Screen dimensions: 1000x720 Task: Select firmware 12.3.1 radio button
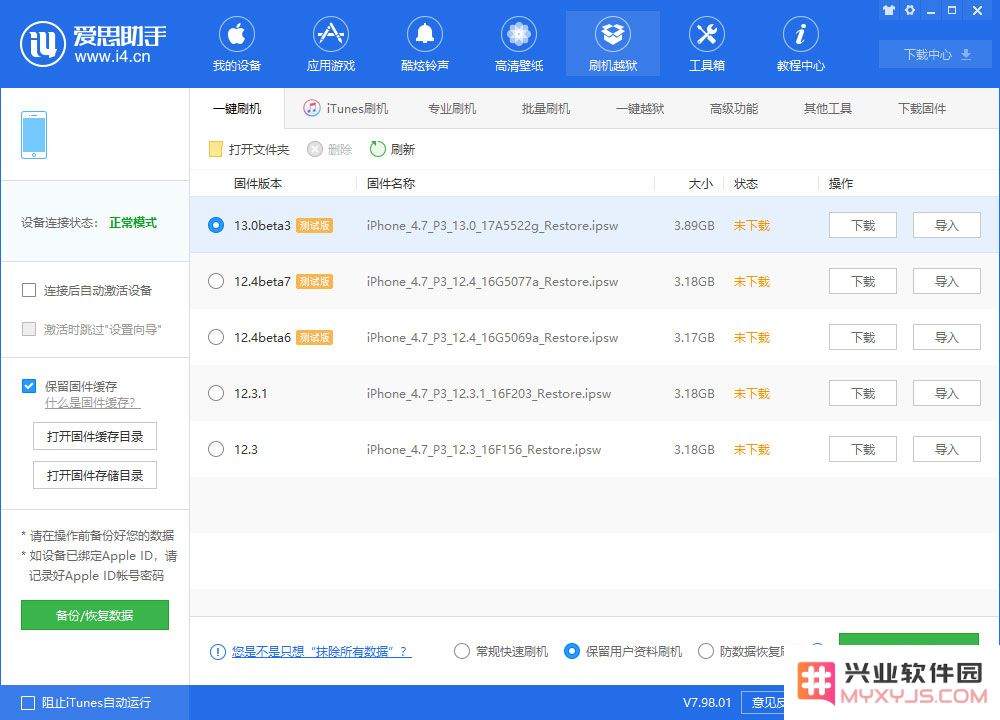click(x=216, y=393)
